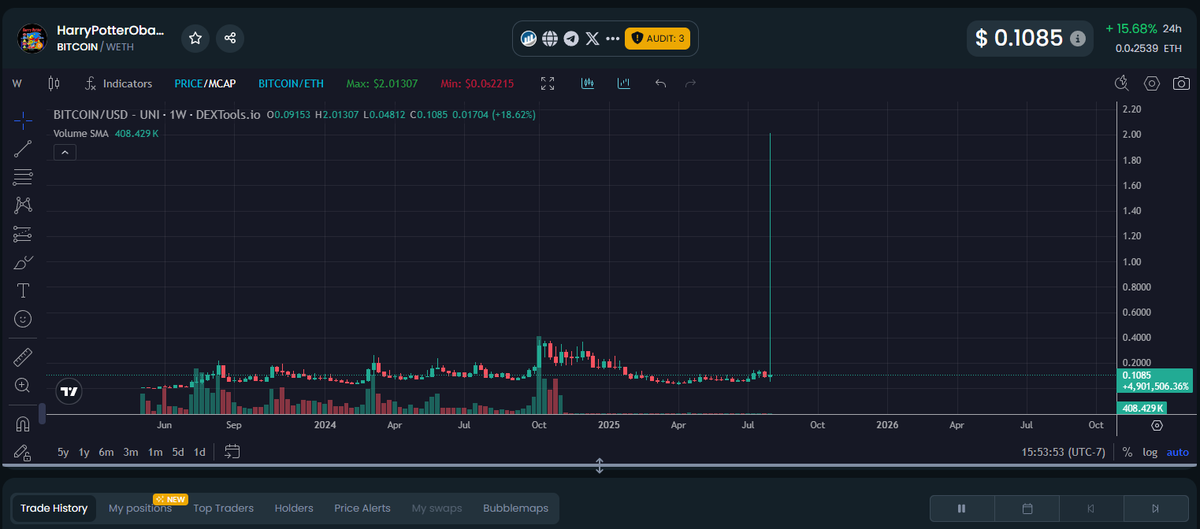Select the candle chart layout icon
Viewport: 1200px width, 529px height.
[588, 84]
